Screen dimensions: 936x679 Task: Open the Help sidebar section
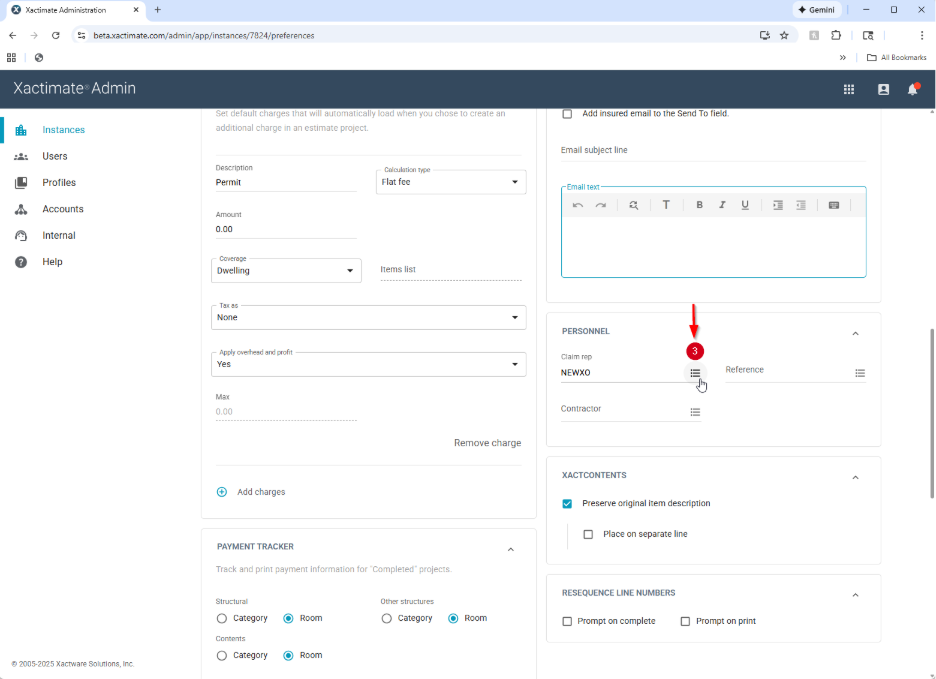click(x=52, y=262)
